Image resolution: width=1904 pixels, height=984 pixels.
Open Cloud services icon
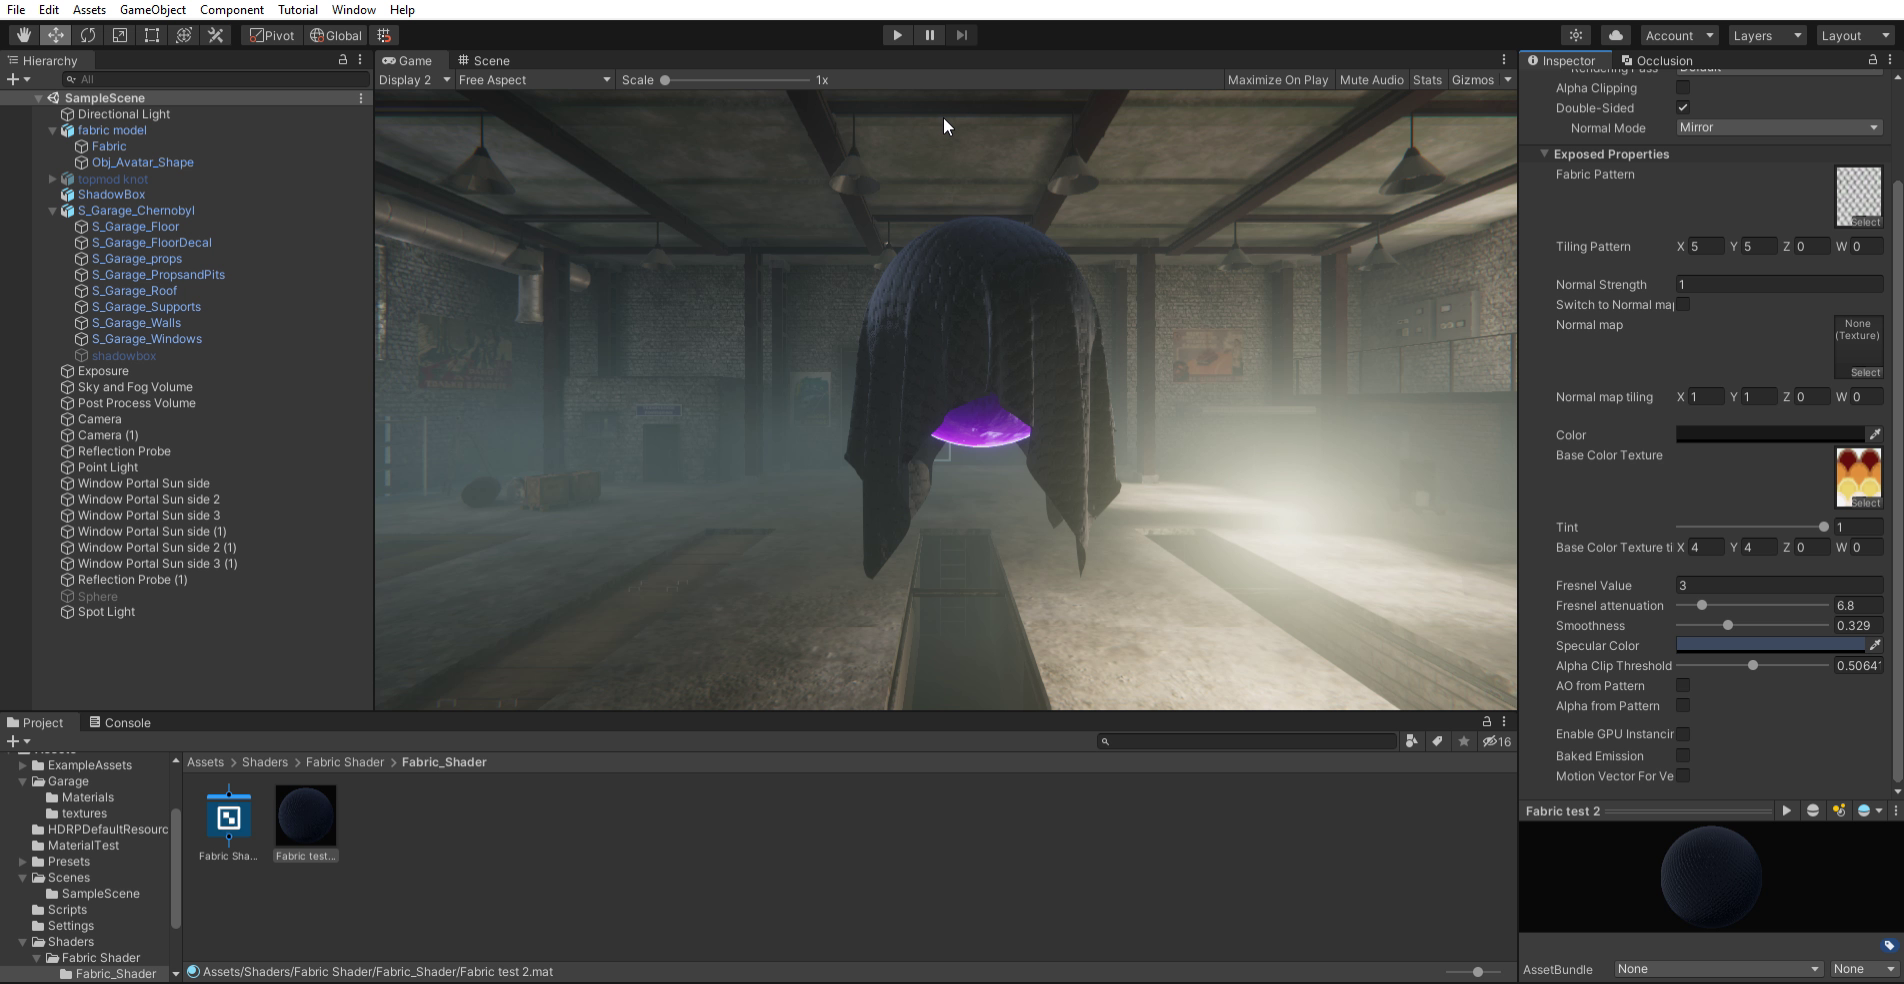[x=1615, y=35]
